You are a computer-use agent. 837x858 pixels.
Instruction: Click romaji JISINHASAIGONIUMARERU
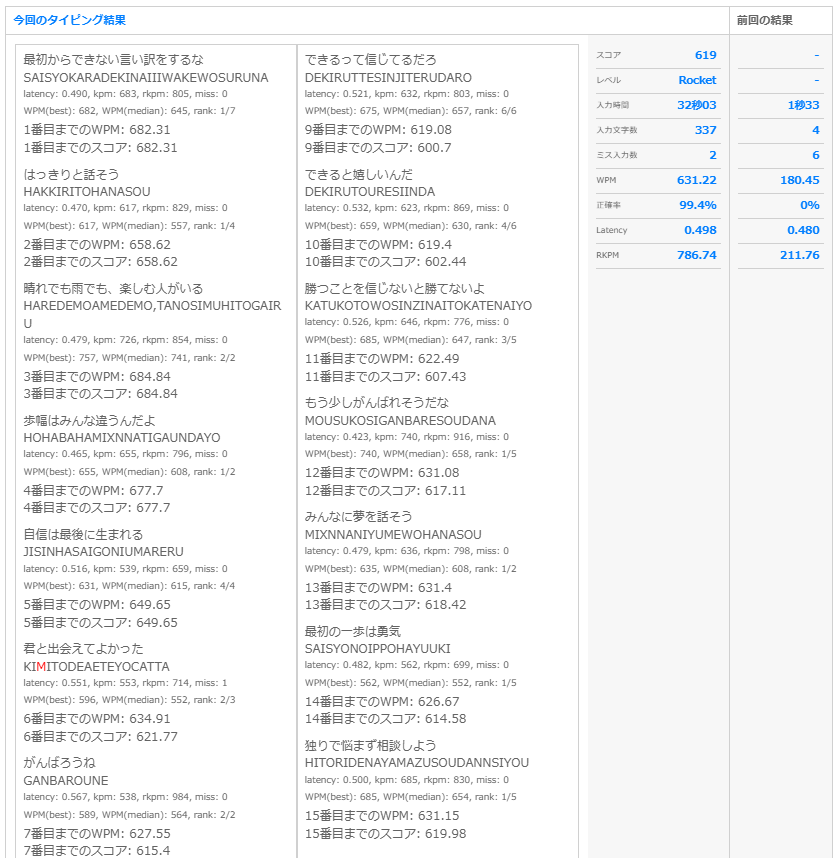103,552
